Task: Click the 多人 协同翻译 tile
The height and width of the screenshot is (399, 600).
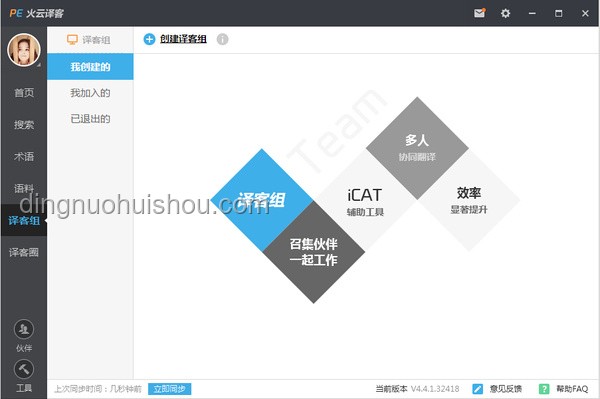Action: [x=417, y=148]
